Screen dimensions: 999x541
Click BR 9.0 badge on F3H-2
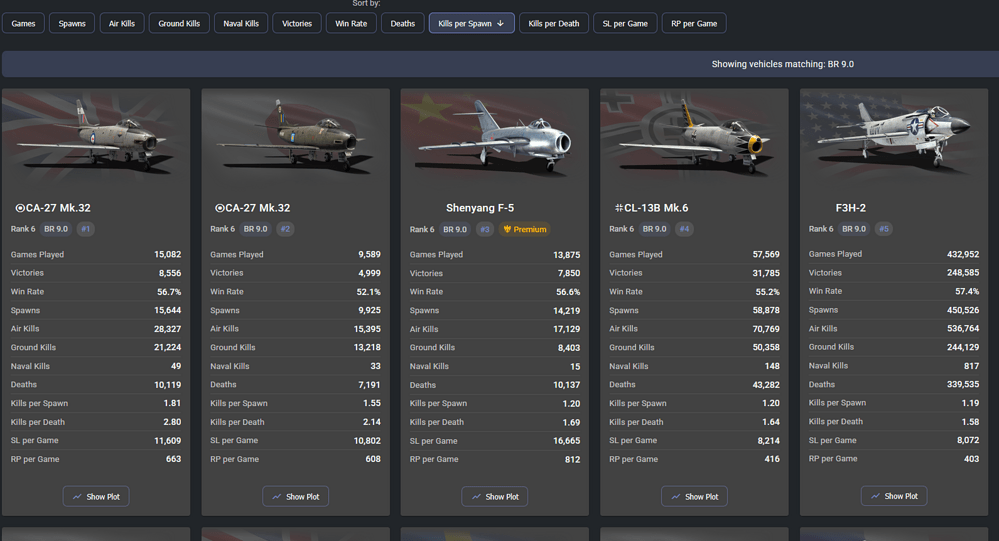pos(854,229)
